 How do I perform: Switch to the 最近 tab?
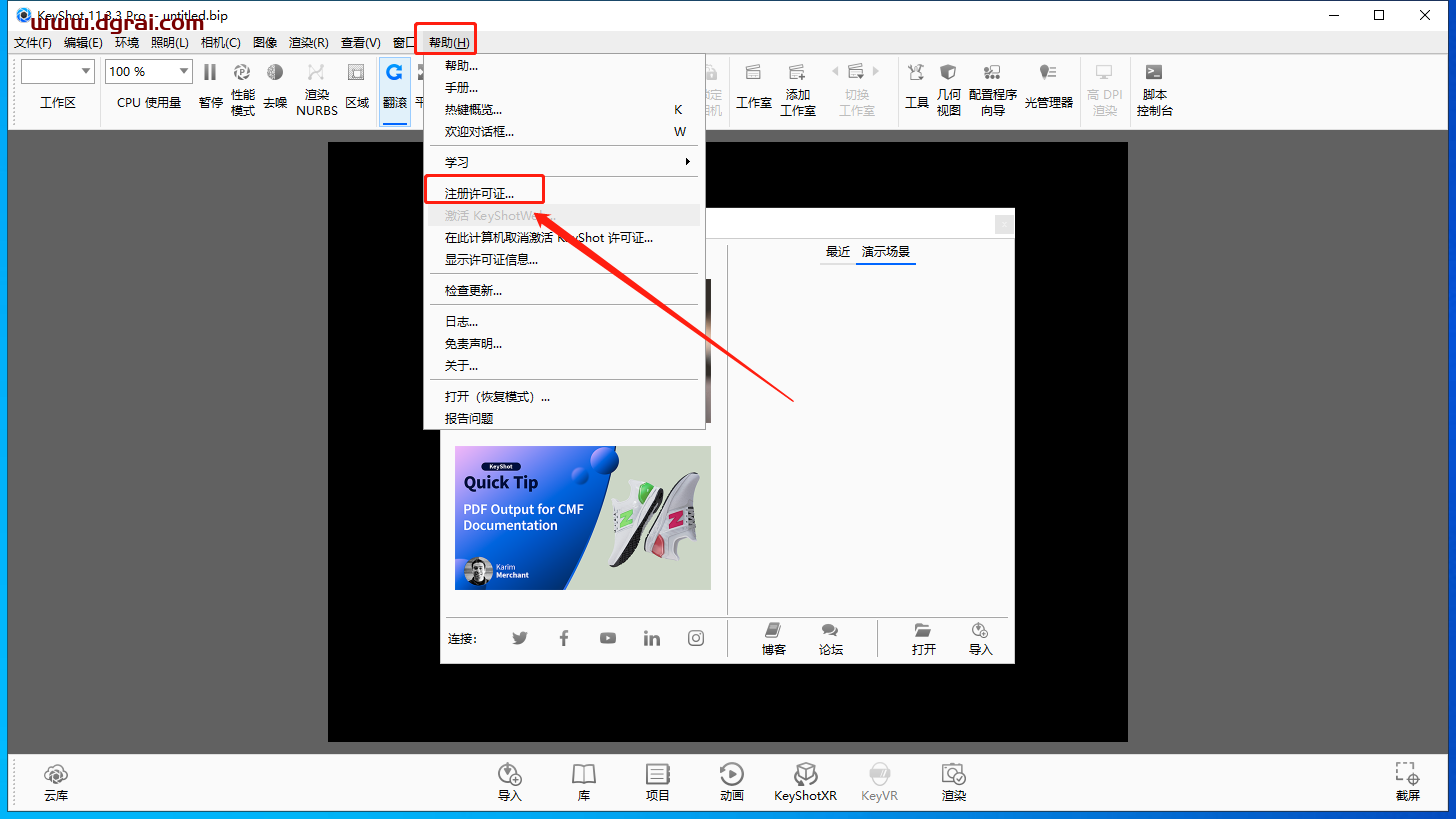(837, 252)
